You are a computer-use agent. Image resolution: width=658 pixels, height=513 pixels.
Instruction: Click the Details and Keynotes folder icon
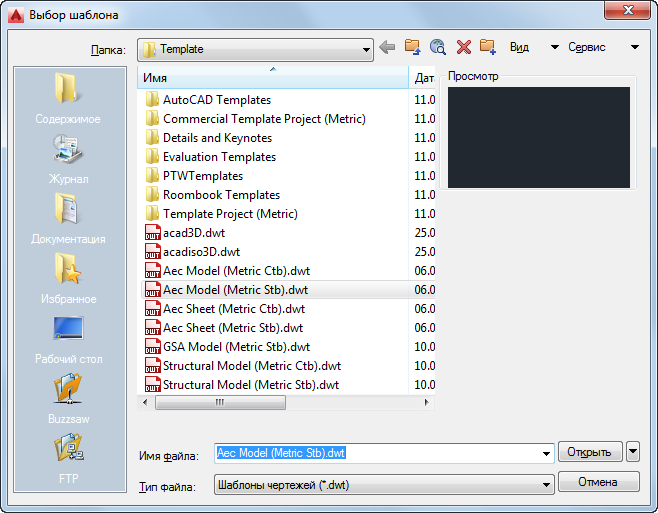point(152,138)
